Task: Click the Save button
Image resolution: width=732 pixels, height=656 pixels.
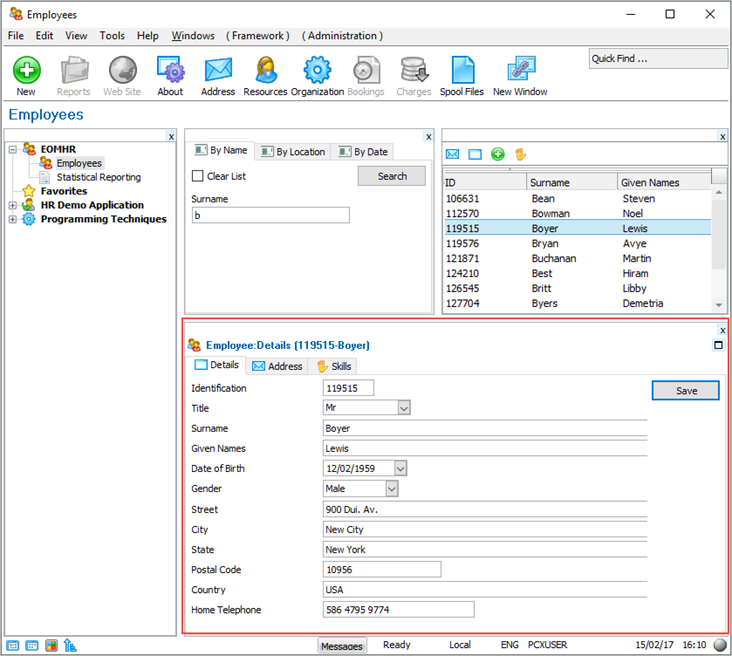Action: (686, 390)
